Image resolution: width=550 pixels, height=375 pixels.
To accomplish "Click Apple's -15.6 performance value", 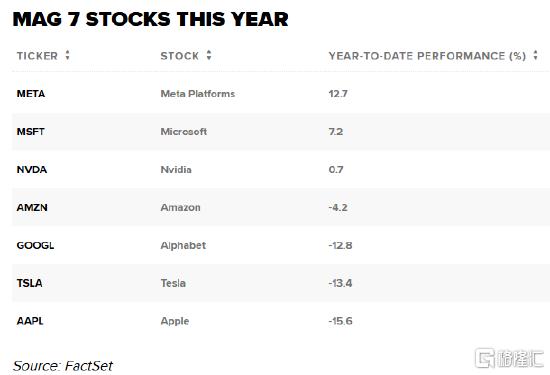I will click(341, 321).
